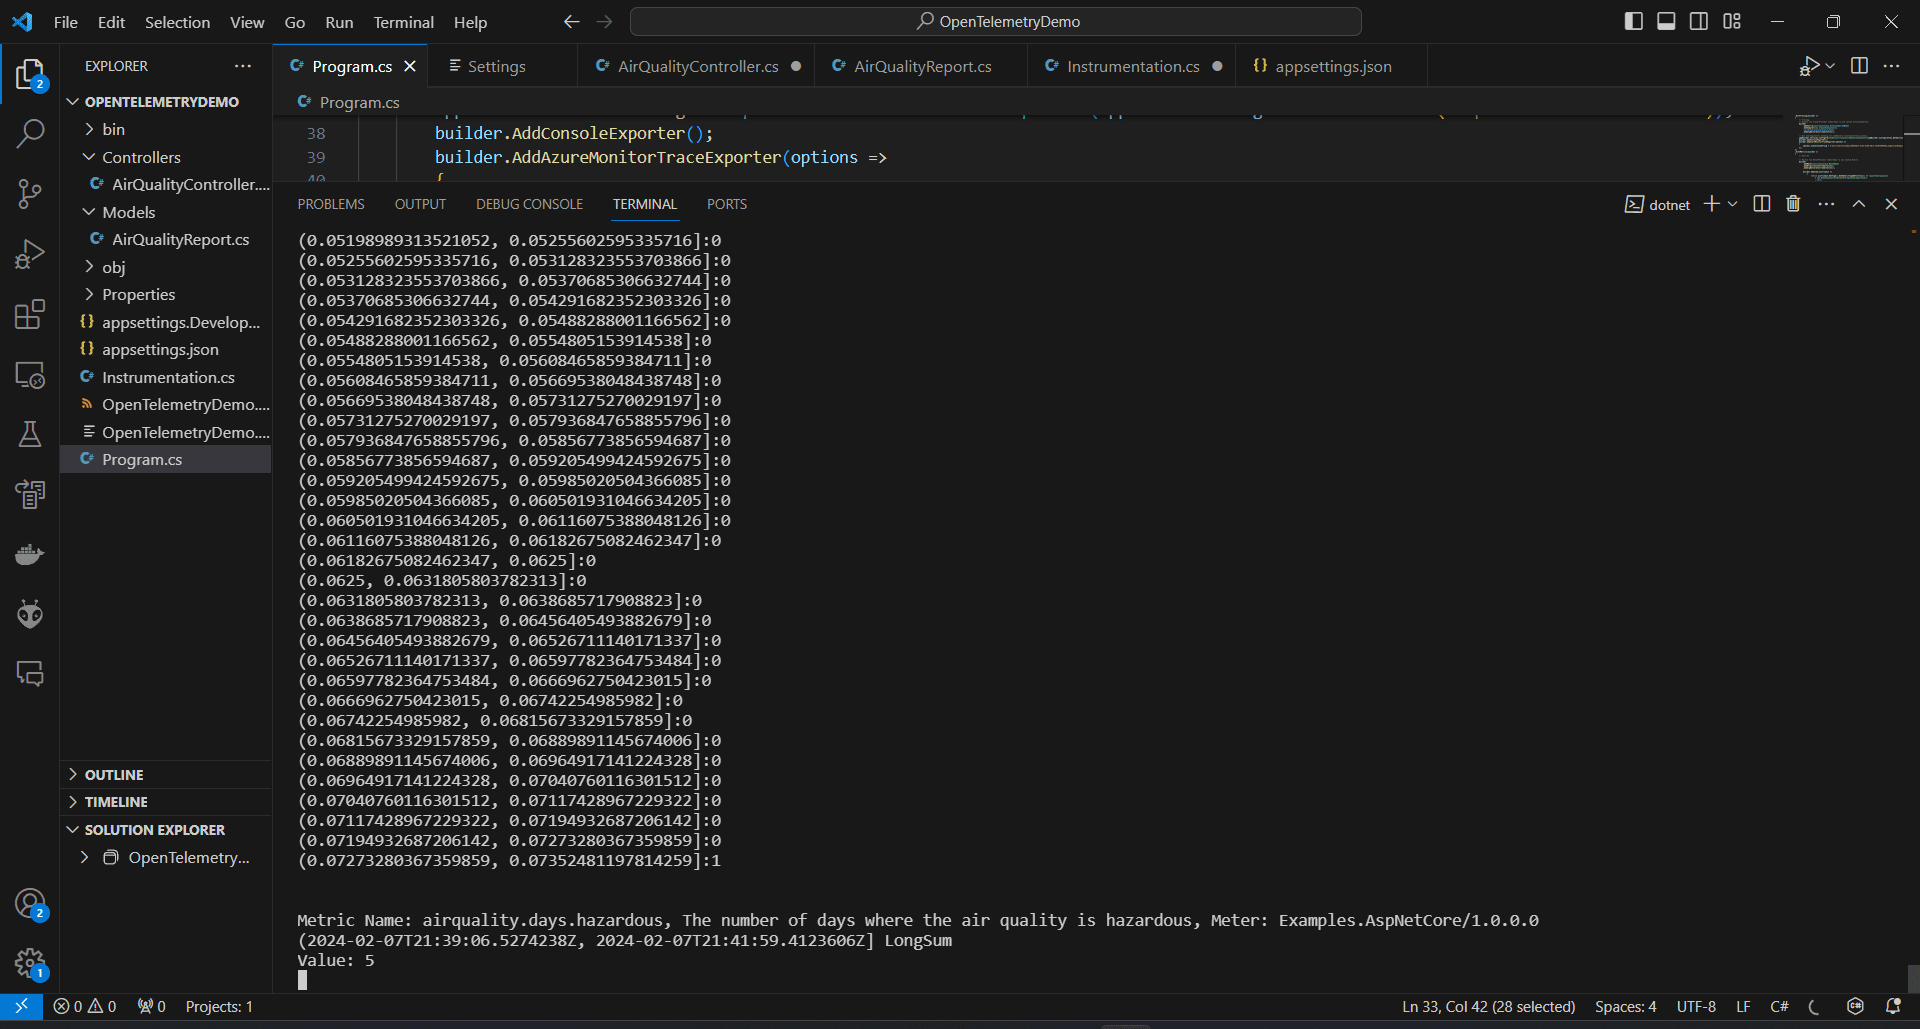Open the Docker extension view
This screenshot has height=1029, width=1920.
click(x=31, y=553)
